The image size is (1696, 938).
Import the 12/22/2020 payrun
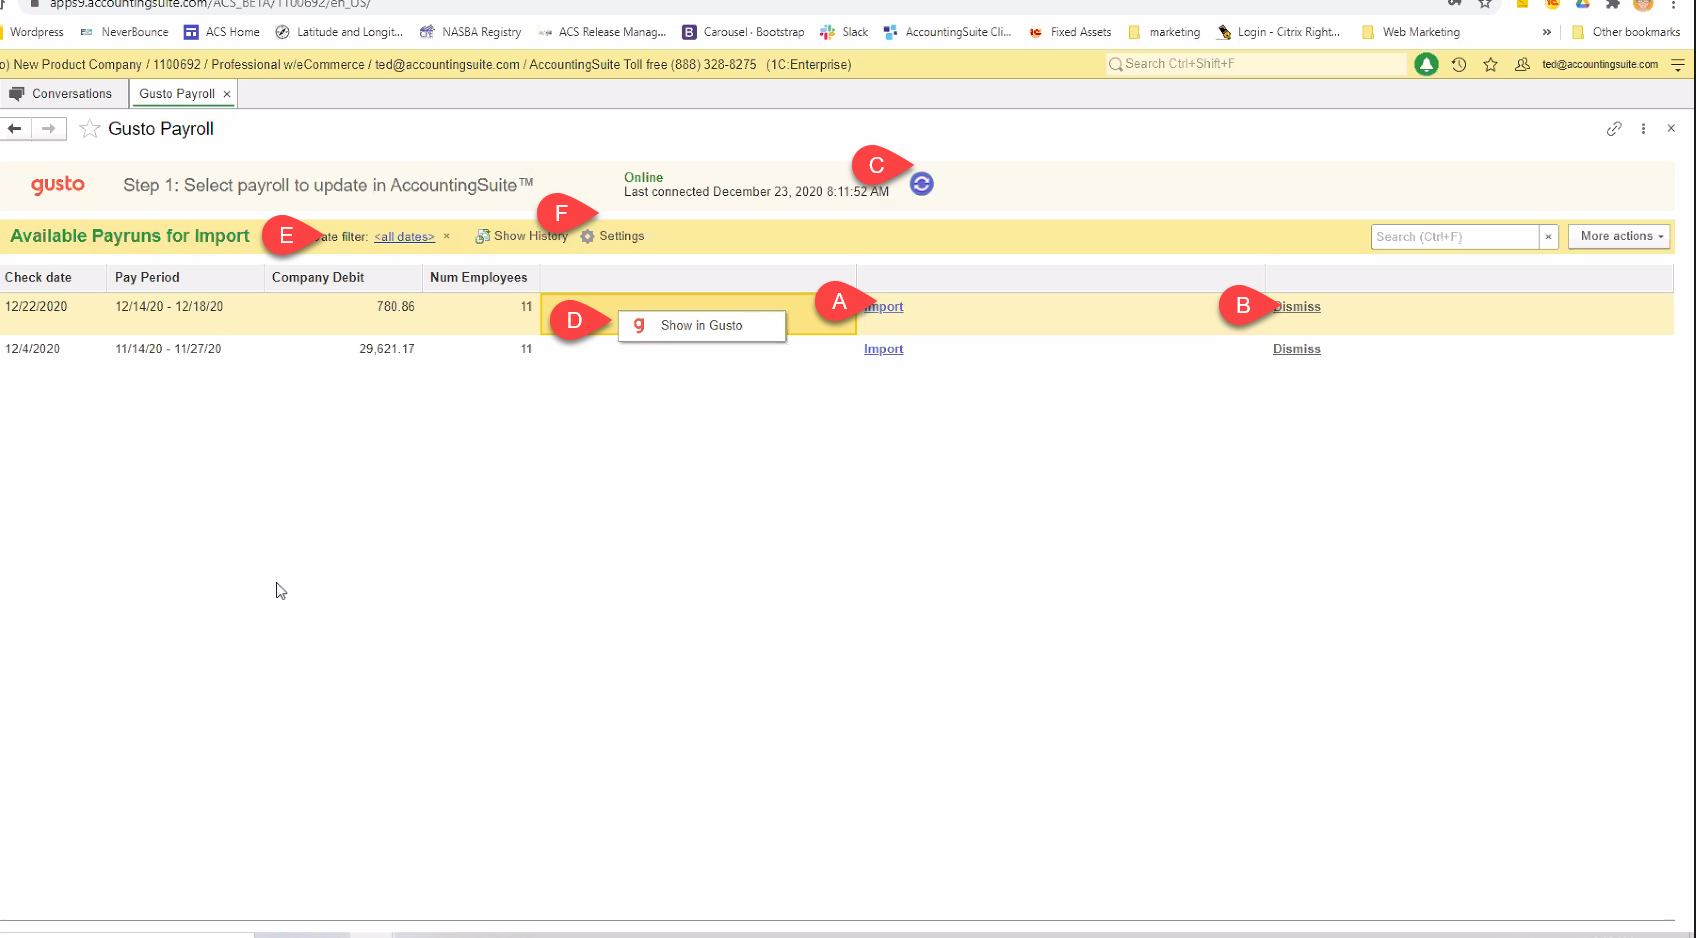tap(884, 307)
